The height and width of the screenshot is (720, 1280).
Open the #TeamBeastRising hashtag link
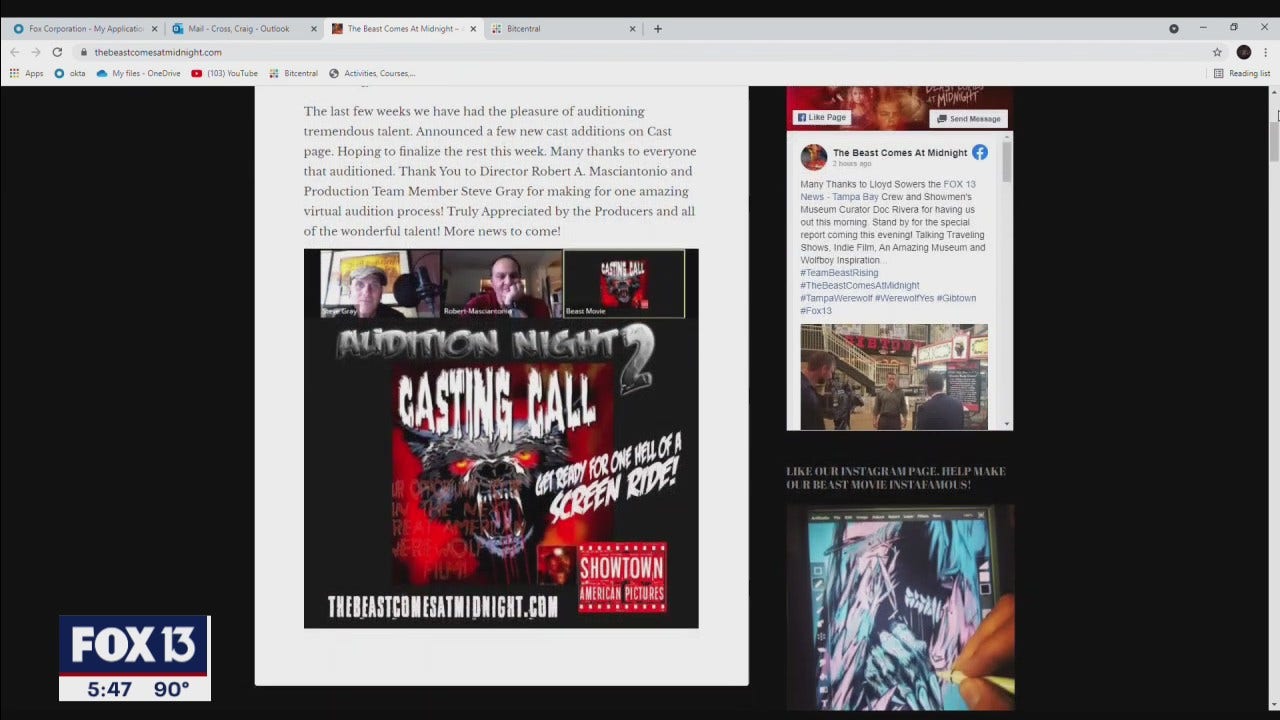[840, 272]
